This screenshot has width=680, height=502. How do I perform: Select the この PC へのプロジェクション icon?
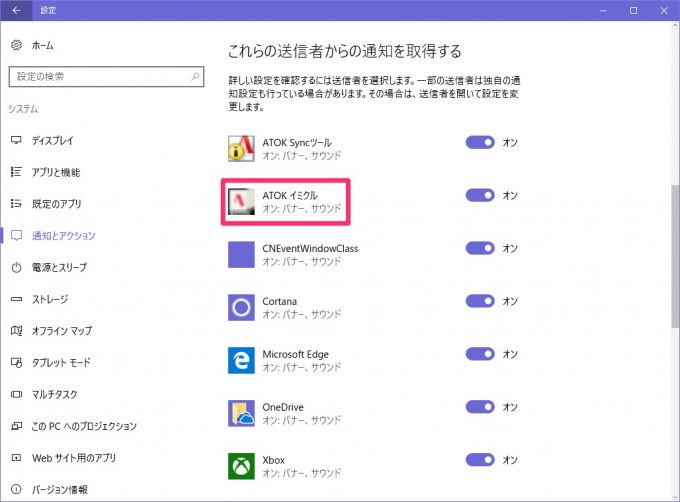(x=16, y=426)
